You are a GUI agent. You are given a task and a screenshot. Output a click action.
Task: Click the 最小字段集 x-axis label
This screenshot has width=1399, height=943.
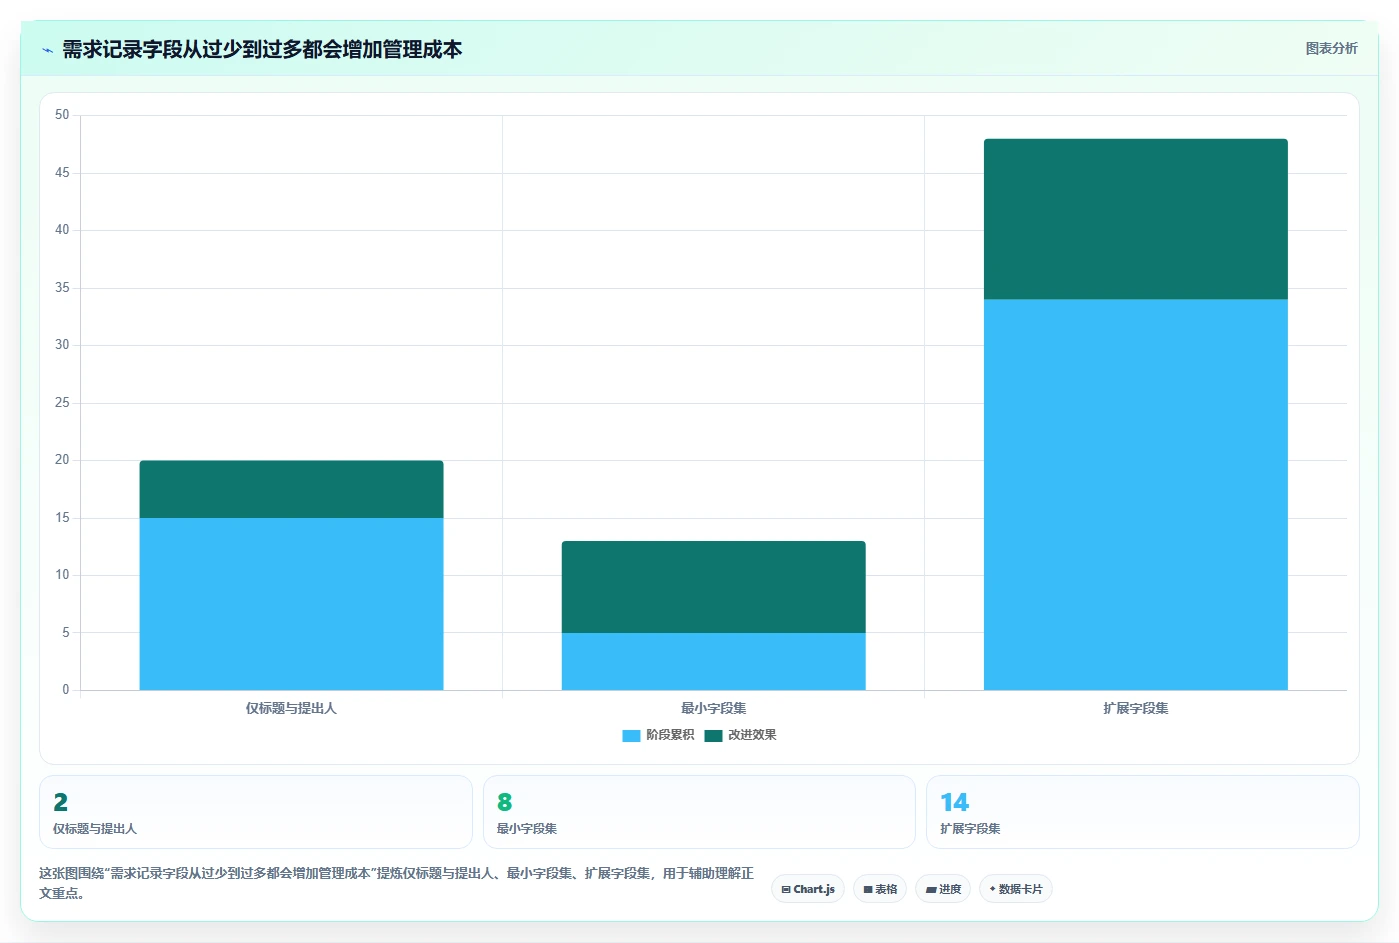(x=713, y=708)
